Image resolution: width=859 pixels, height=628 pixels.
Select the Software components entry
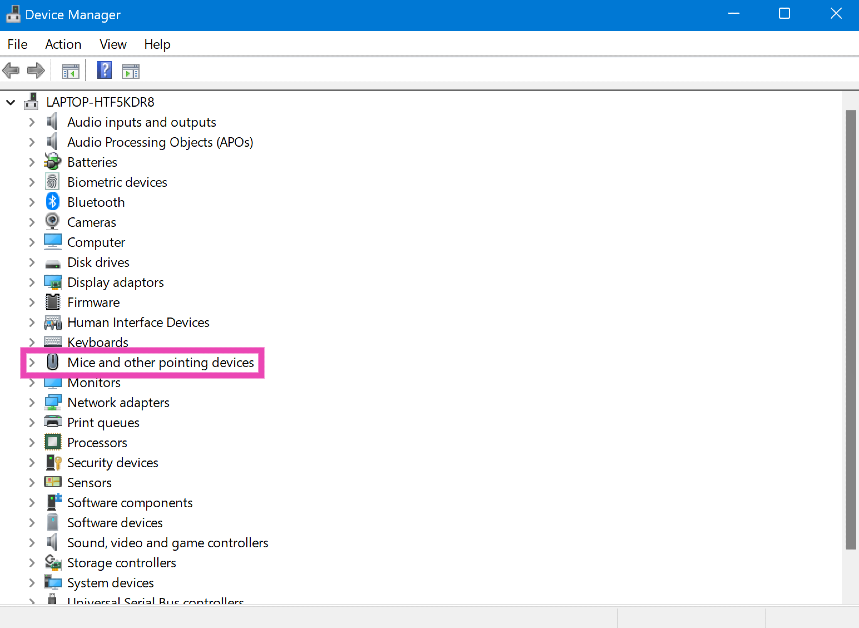(x=130, y=502)
